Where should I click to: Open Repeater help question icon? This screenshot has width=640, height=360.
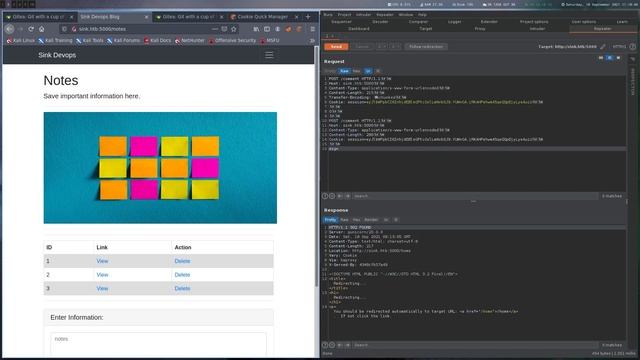point(632,47)
